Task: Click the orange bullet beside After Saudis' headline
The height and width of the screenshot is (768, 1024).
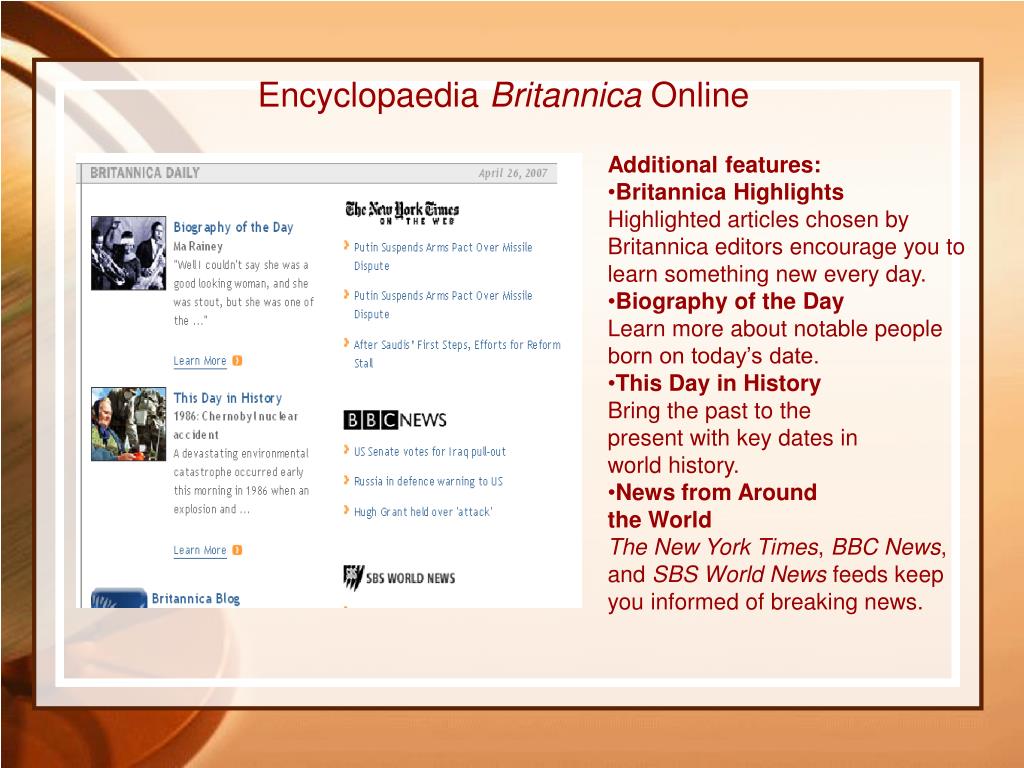Action: 346,343
